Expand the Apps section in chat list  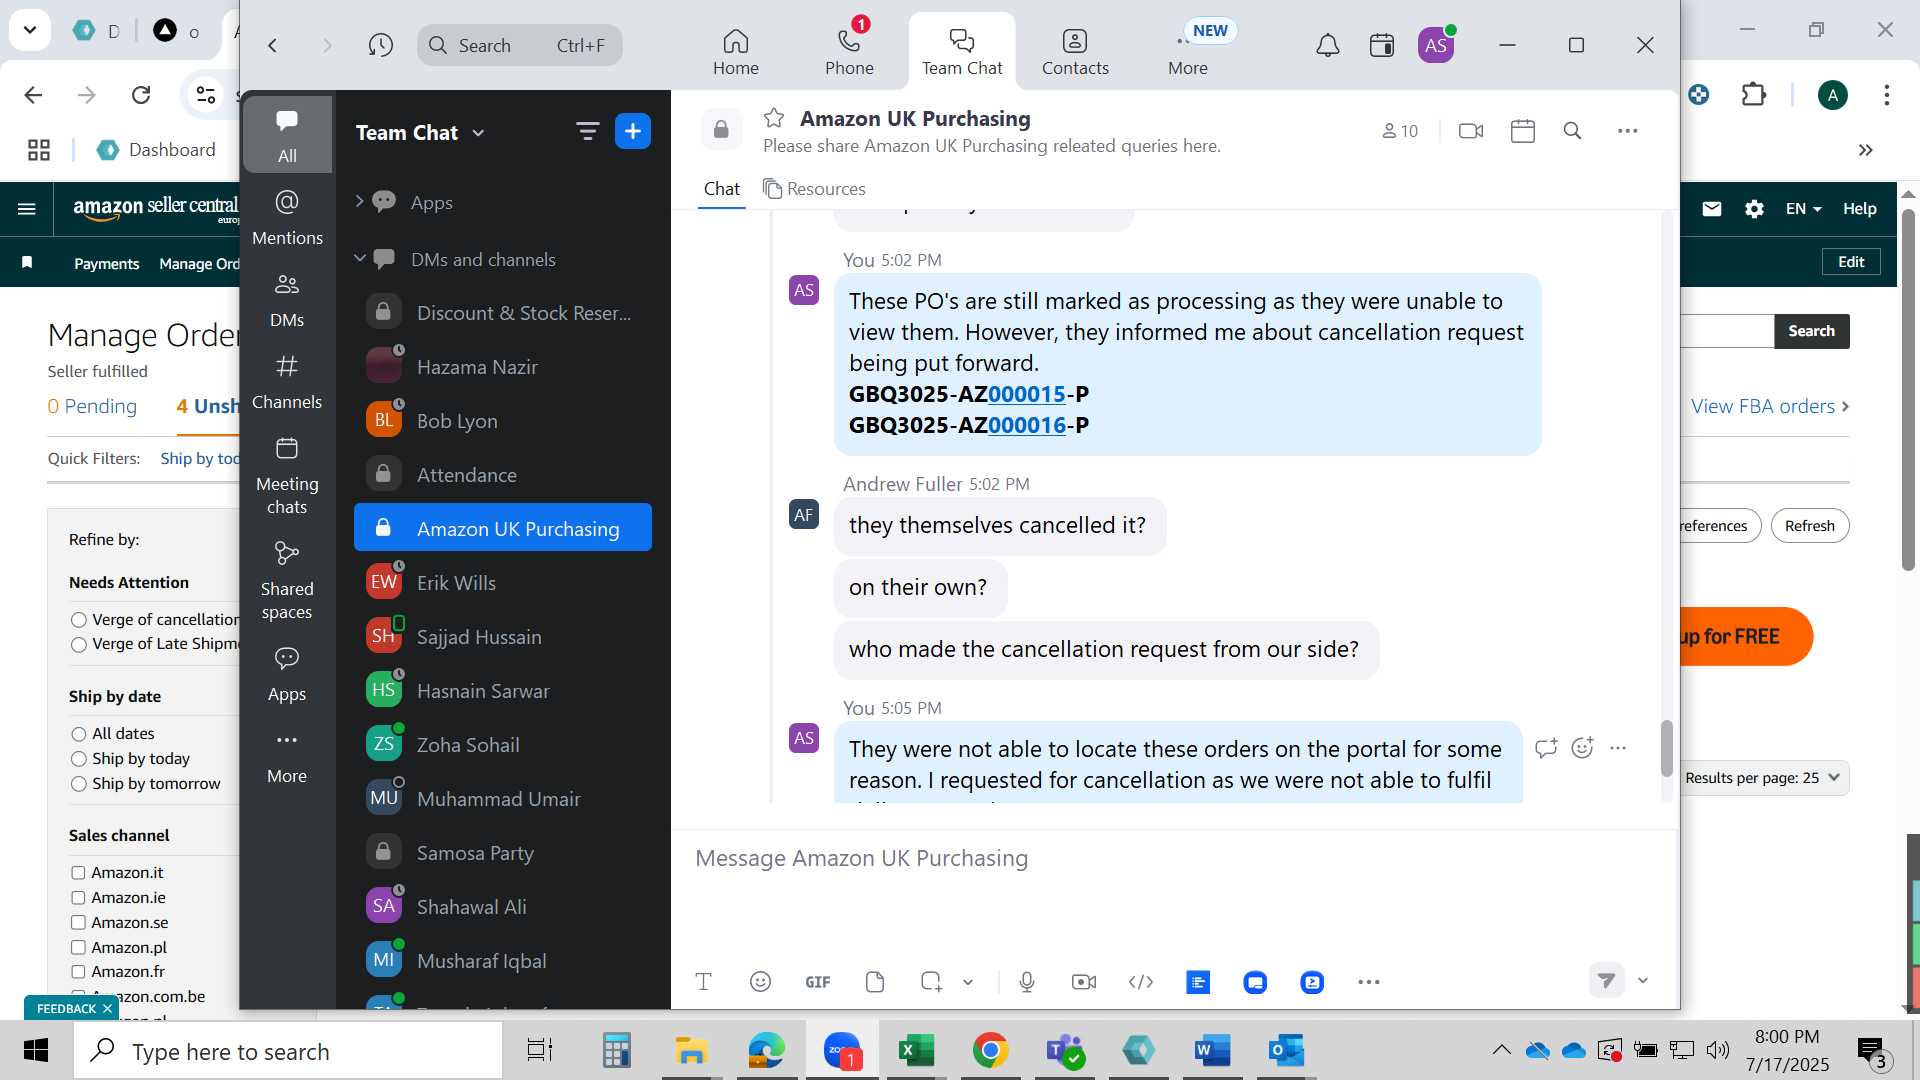[359, 202]
